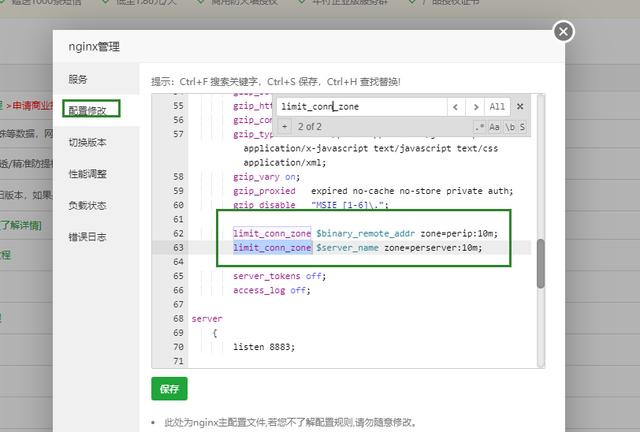Select the 配置修改 tab
Image resolution: width=640 pixels, height=432 pixels.
(87, 109)
